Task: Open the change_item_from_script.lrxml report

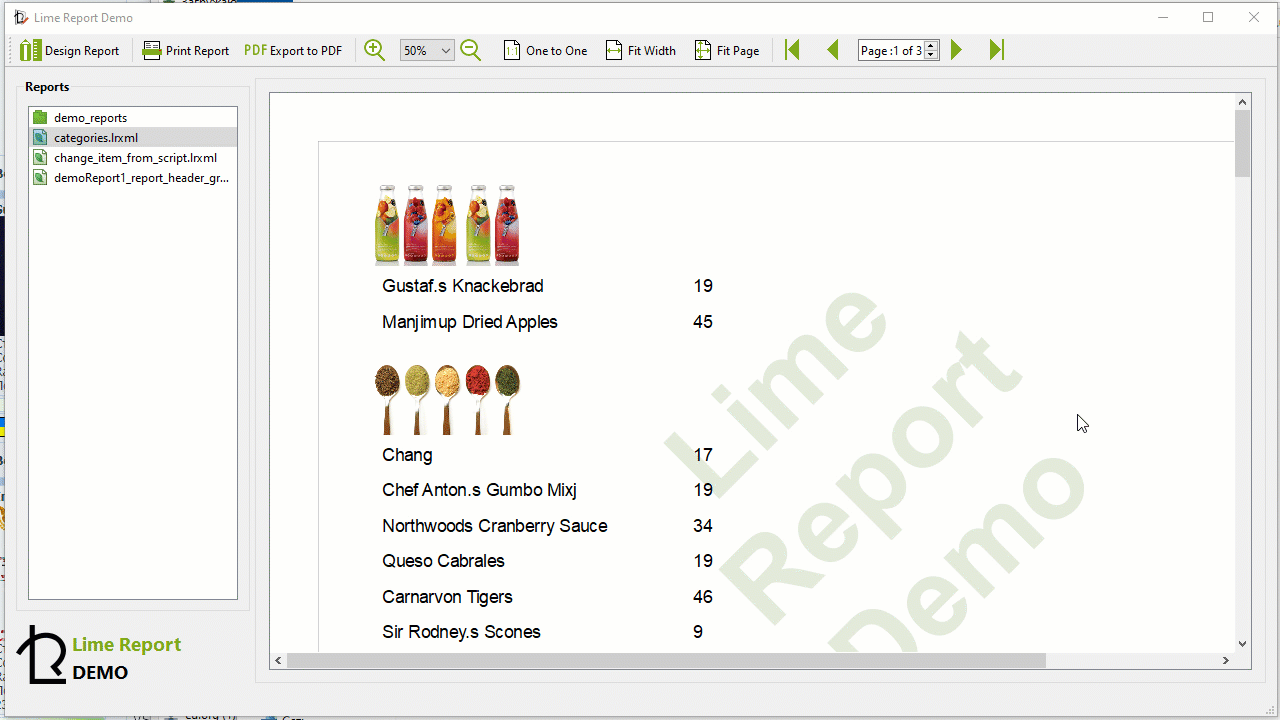Action: click(134, 157)
